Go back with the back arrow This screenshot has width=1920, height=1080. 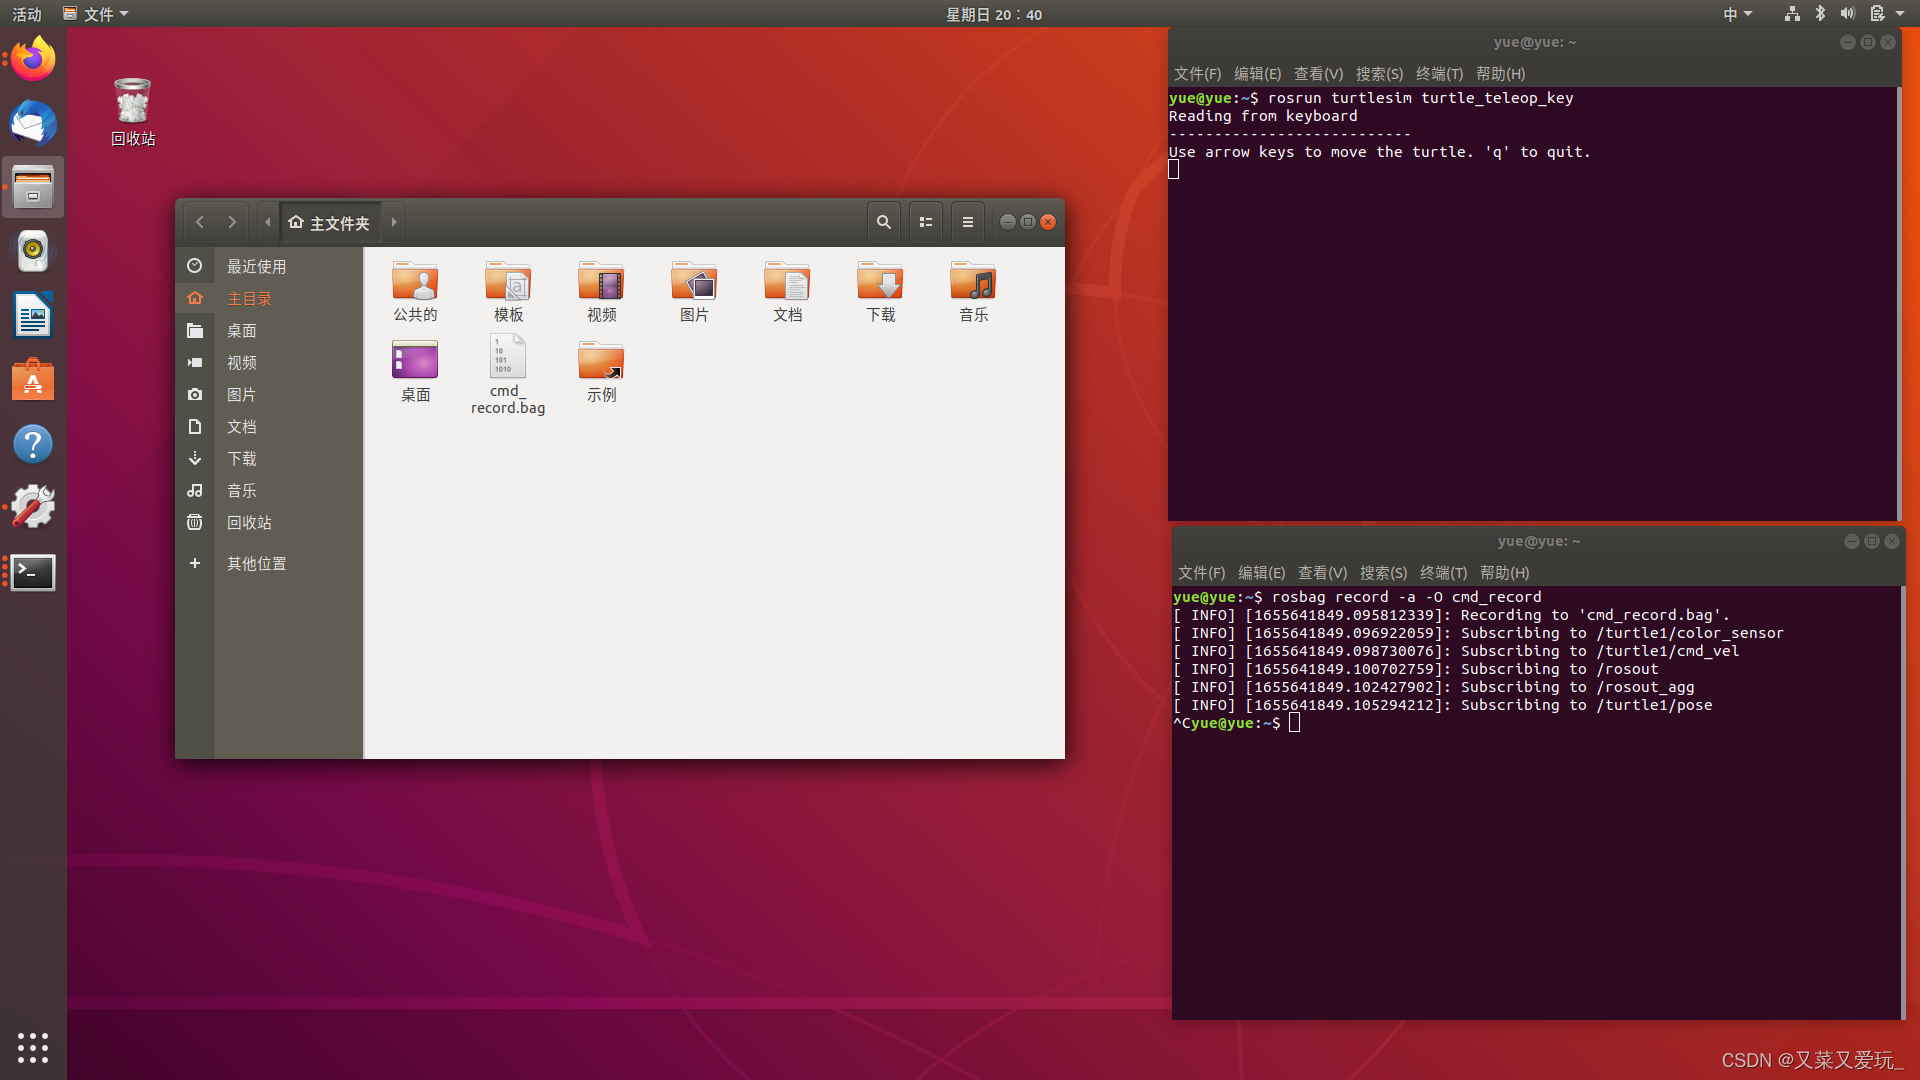(200, 222)
